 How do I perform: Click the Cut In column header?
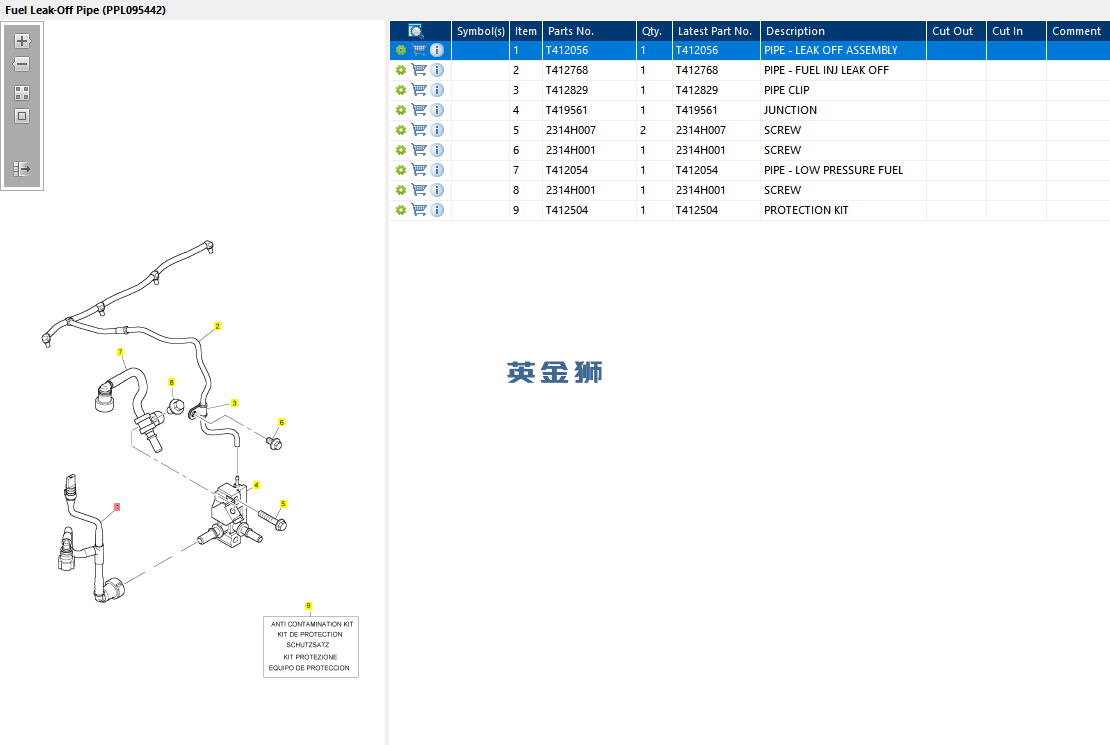point(1017,31)
